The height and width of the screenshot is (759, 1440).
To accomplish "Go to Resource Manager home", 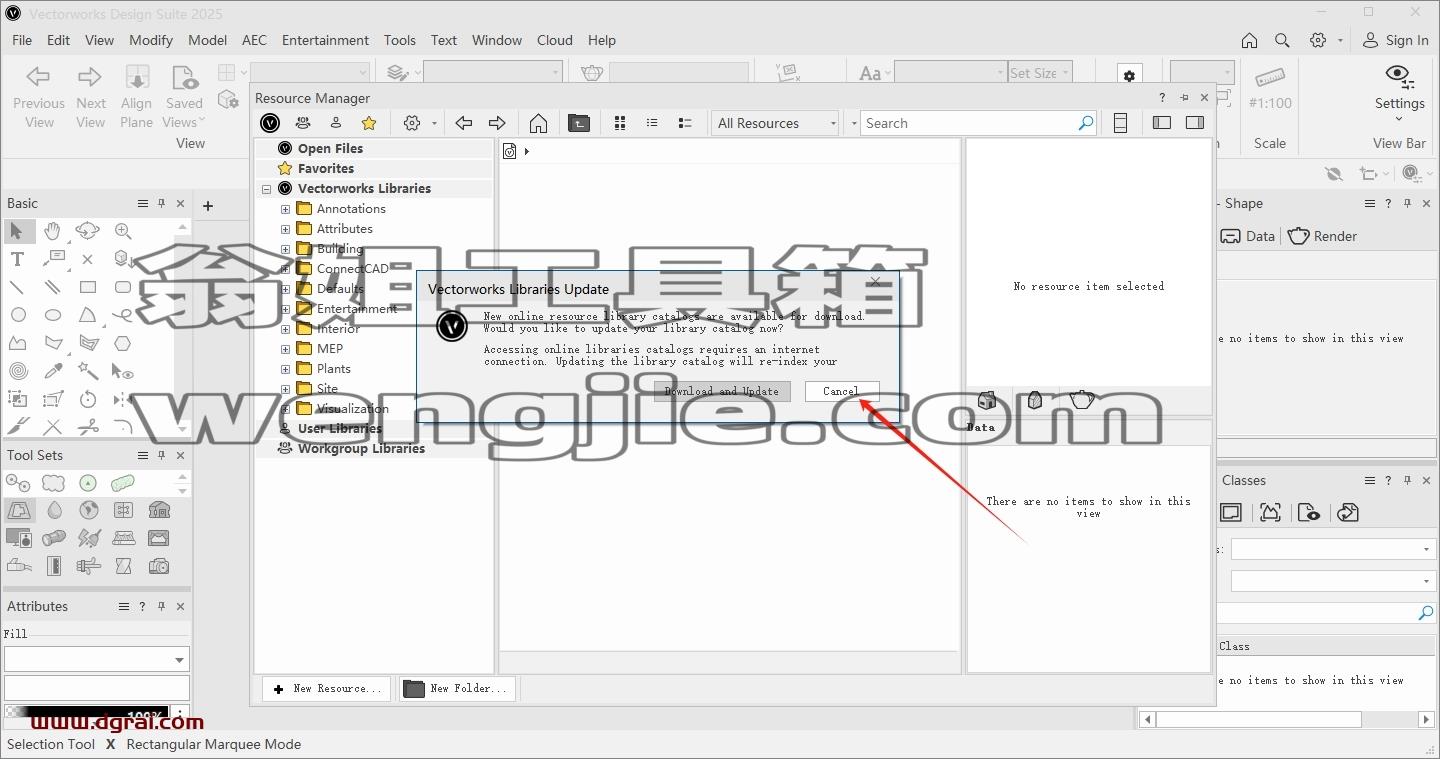I will [x=538, y=123].
